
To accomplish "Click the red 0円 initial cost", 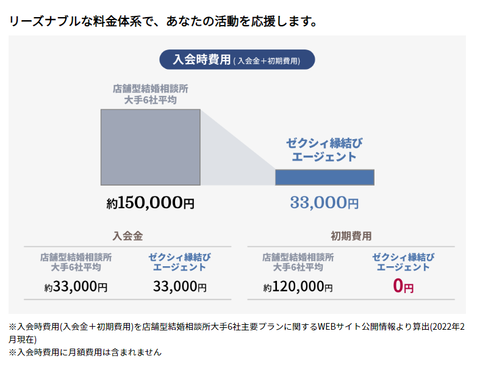I will click(403, 286).
